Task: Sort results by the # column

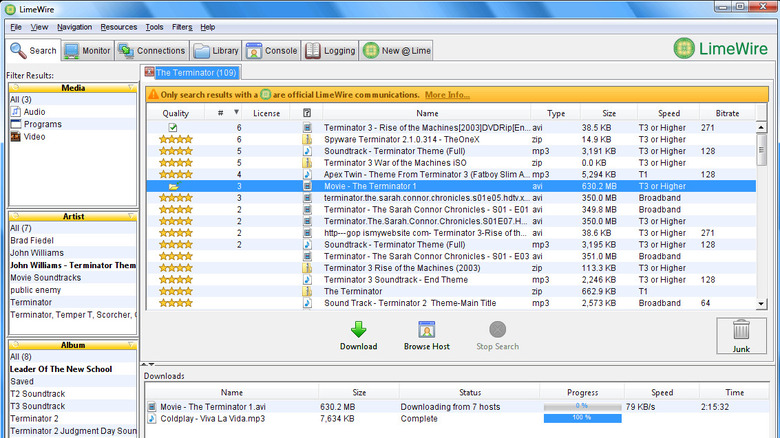Action: [222, 113]
